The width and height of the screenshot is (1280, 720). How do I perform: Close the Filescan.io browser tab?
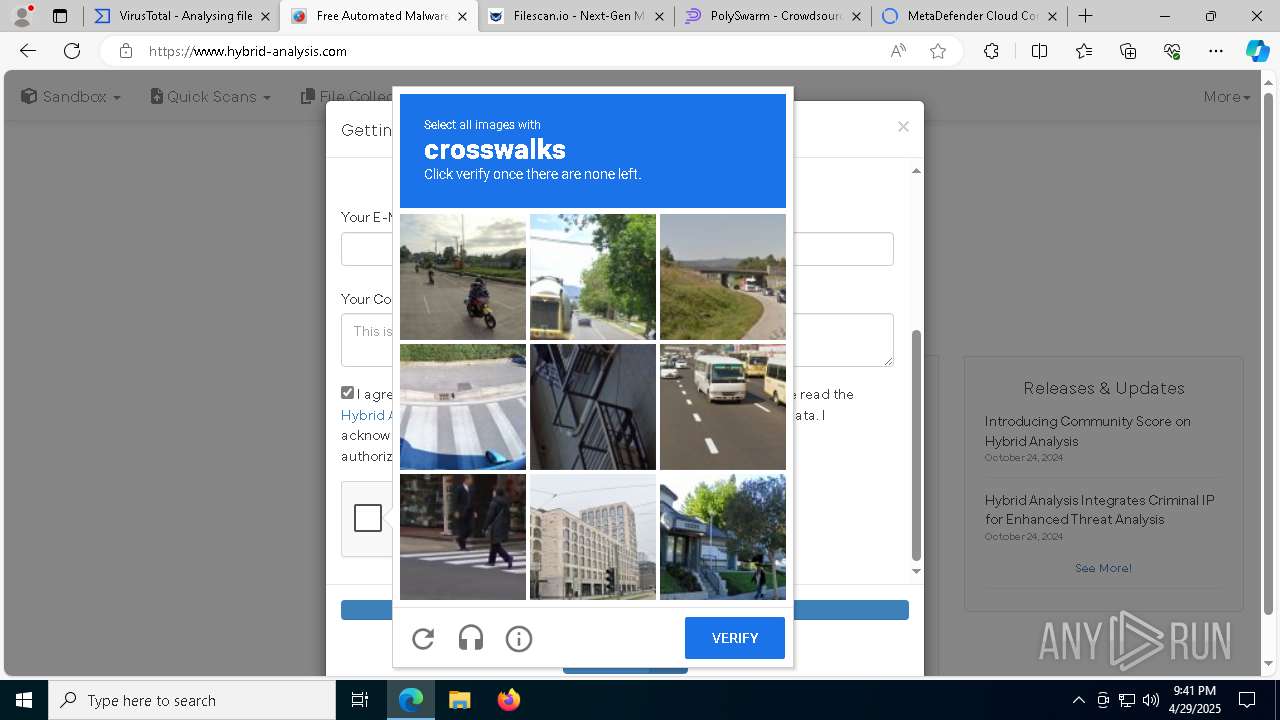(x=659, y=16)
